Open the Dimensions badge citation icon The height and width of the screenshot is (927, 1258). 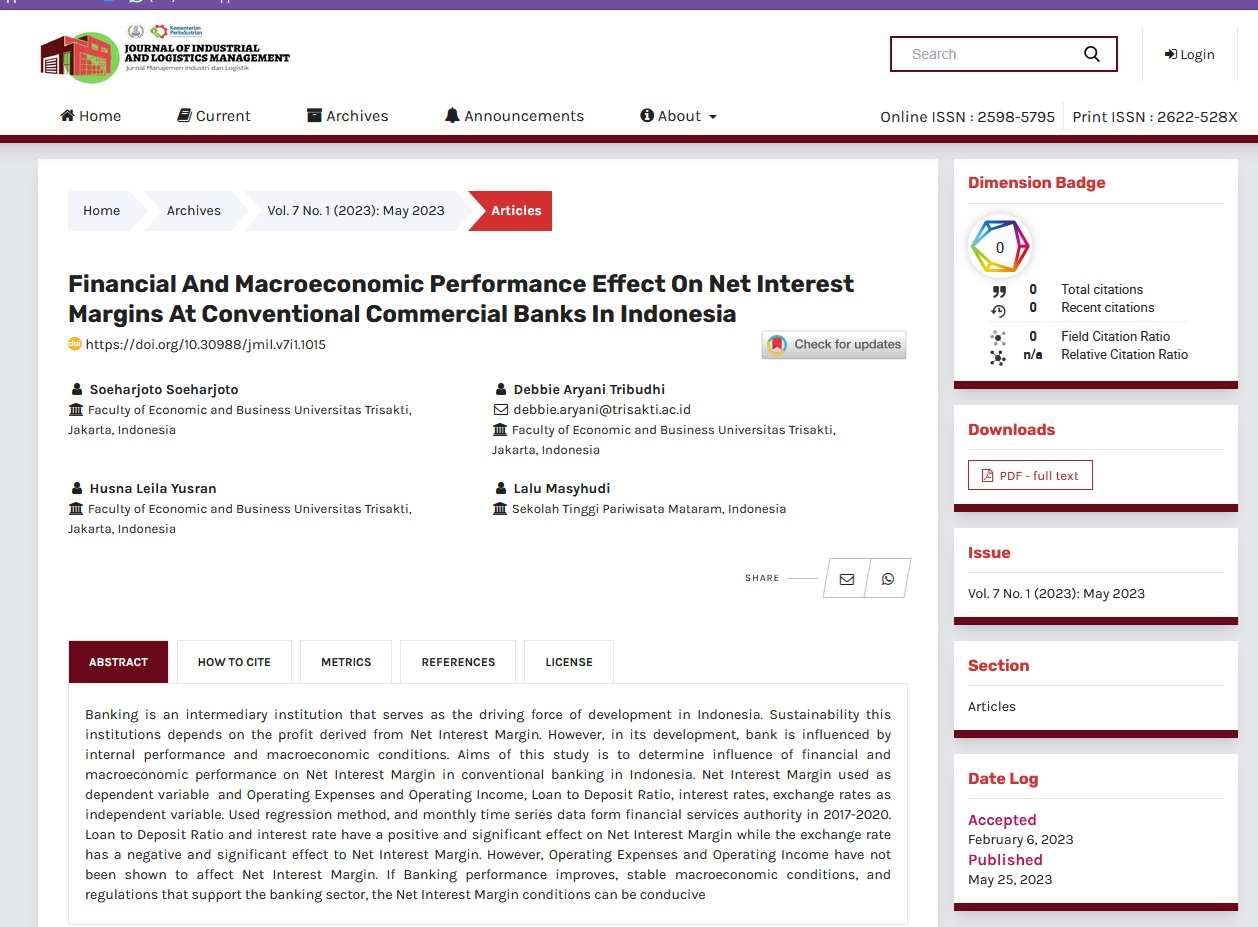999,247
